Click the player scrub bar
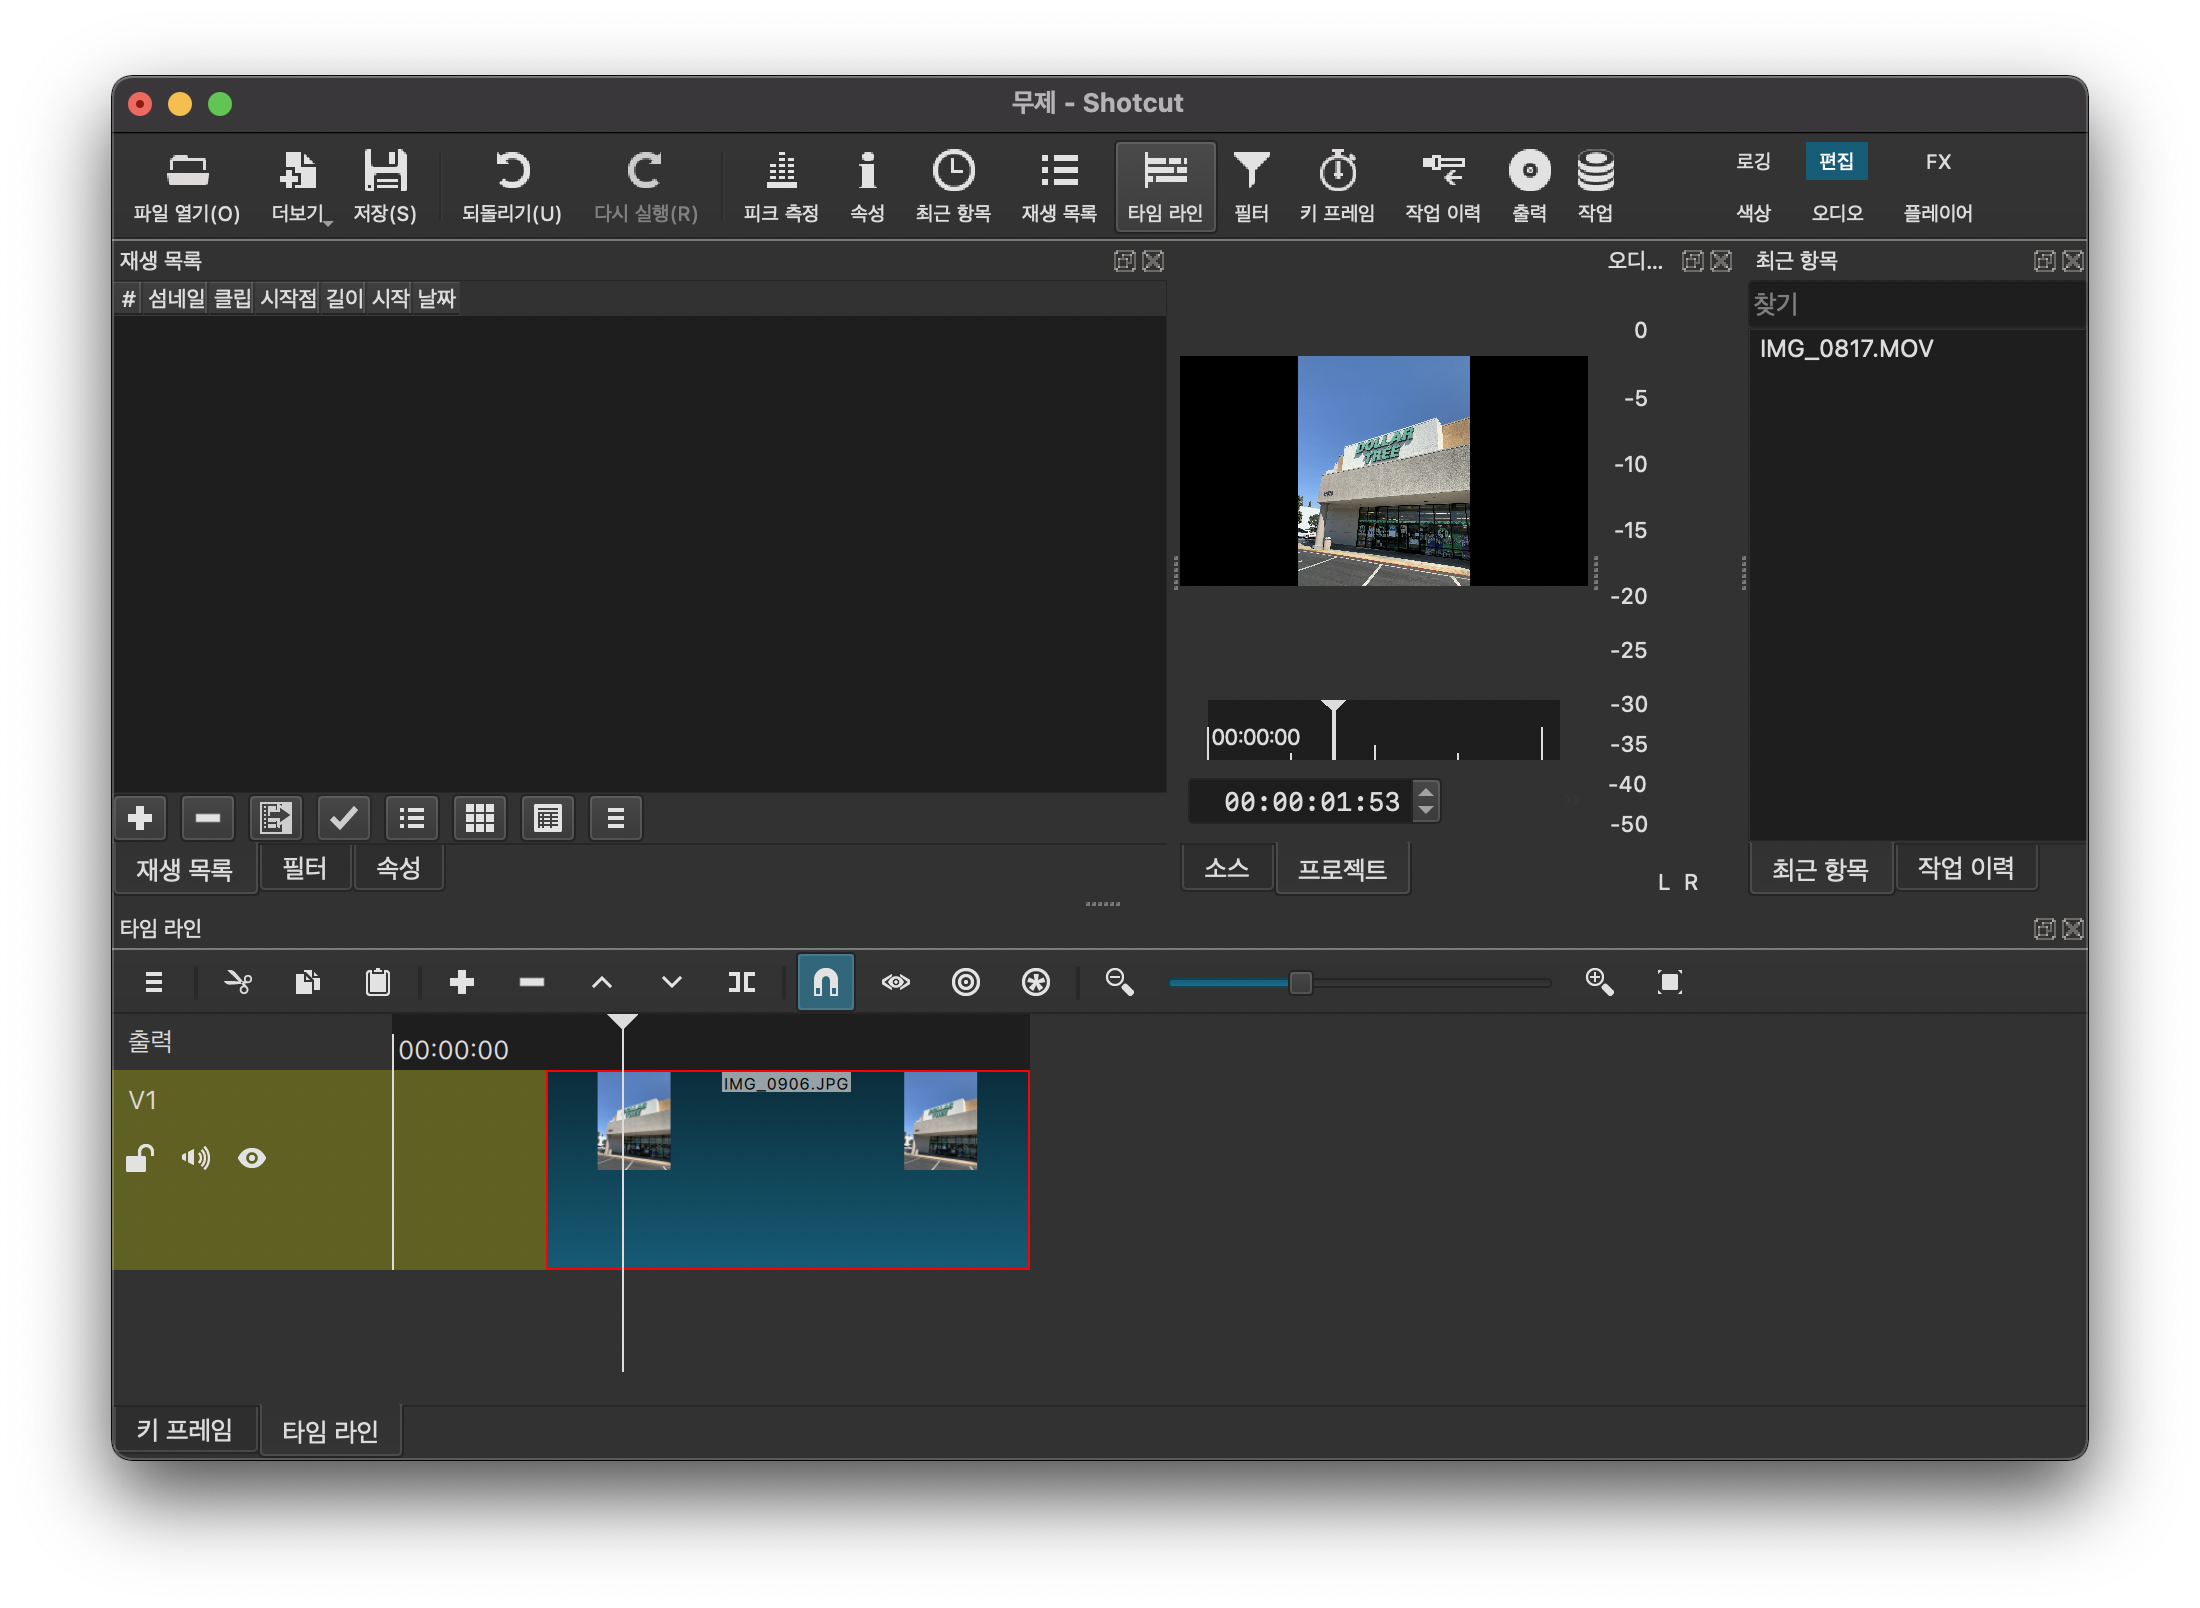Image resolution: width=2200 pixels, height=1608 pixels. click(x=1384, y=732)
